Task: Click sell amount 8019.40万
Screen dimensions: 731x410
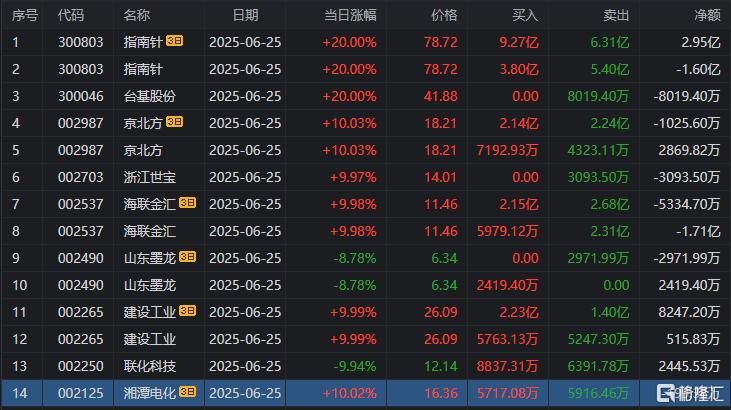Action: [x=599, y=97]
